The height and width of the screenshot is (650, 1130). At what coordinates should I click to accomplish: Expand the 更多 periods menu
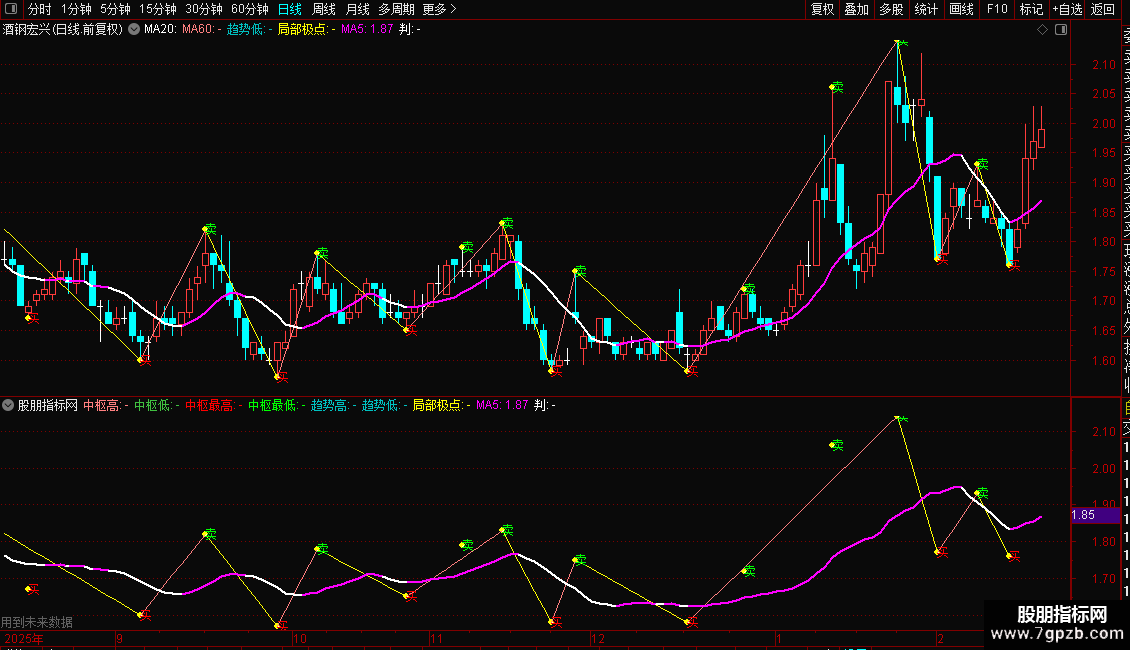click(439, 10)
